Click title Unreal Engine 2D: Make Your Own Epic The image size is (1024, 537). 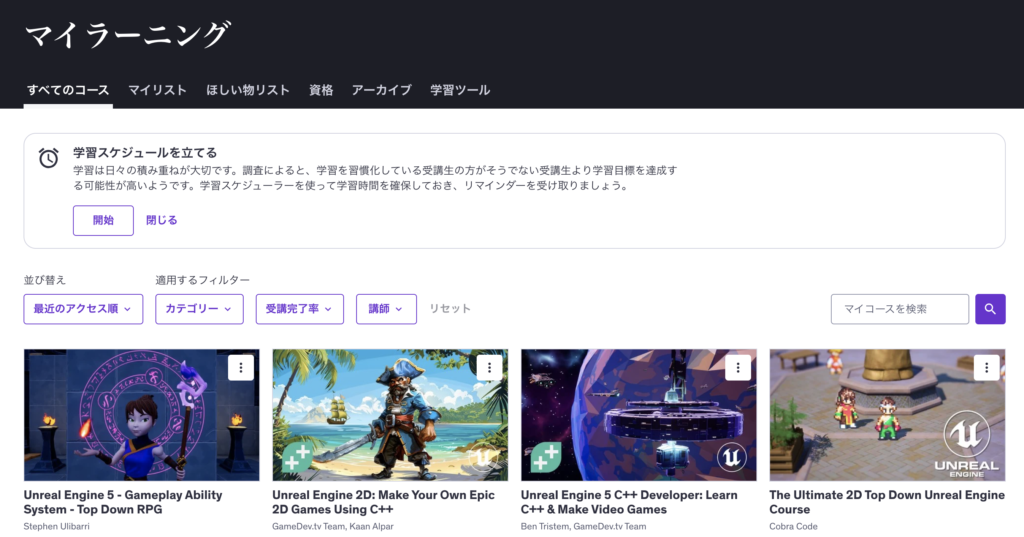click(x=383, y=502)
